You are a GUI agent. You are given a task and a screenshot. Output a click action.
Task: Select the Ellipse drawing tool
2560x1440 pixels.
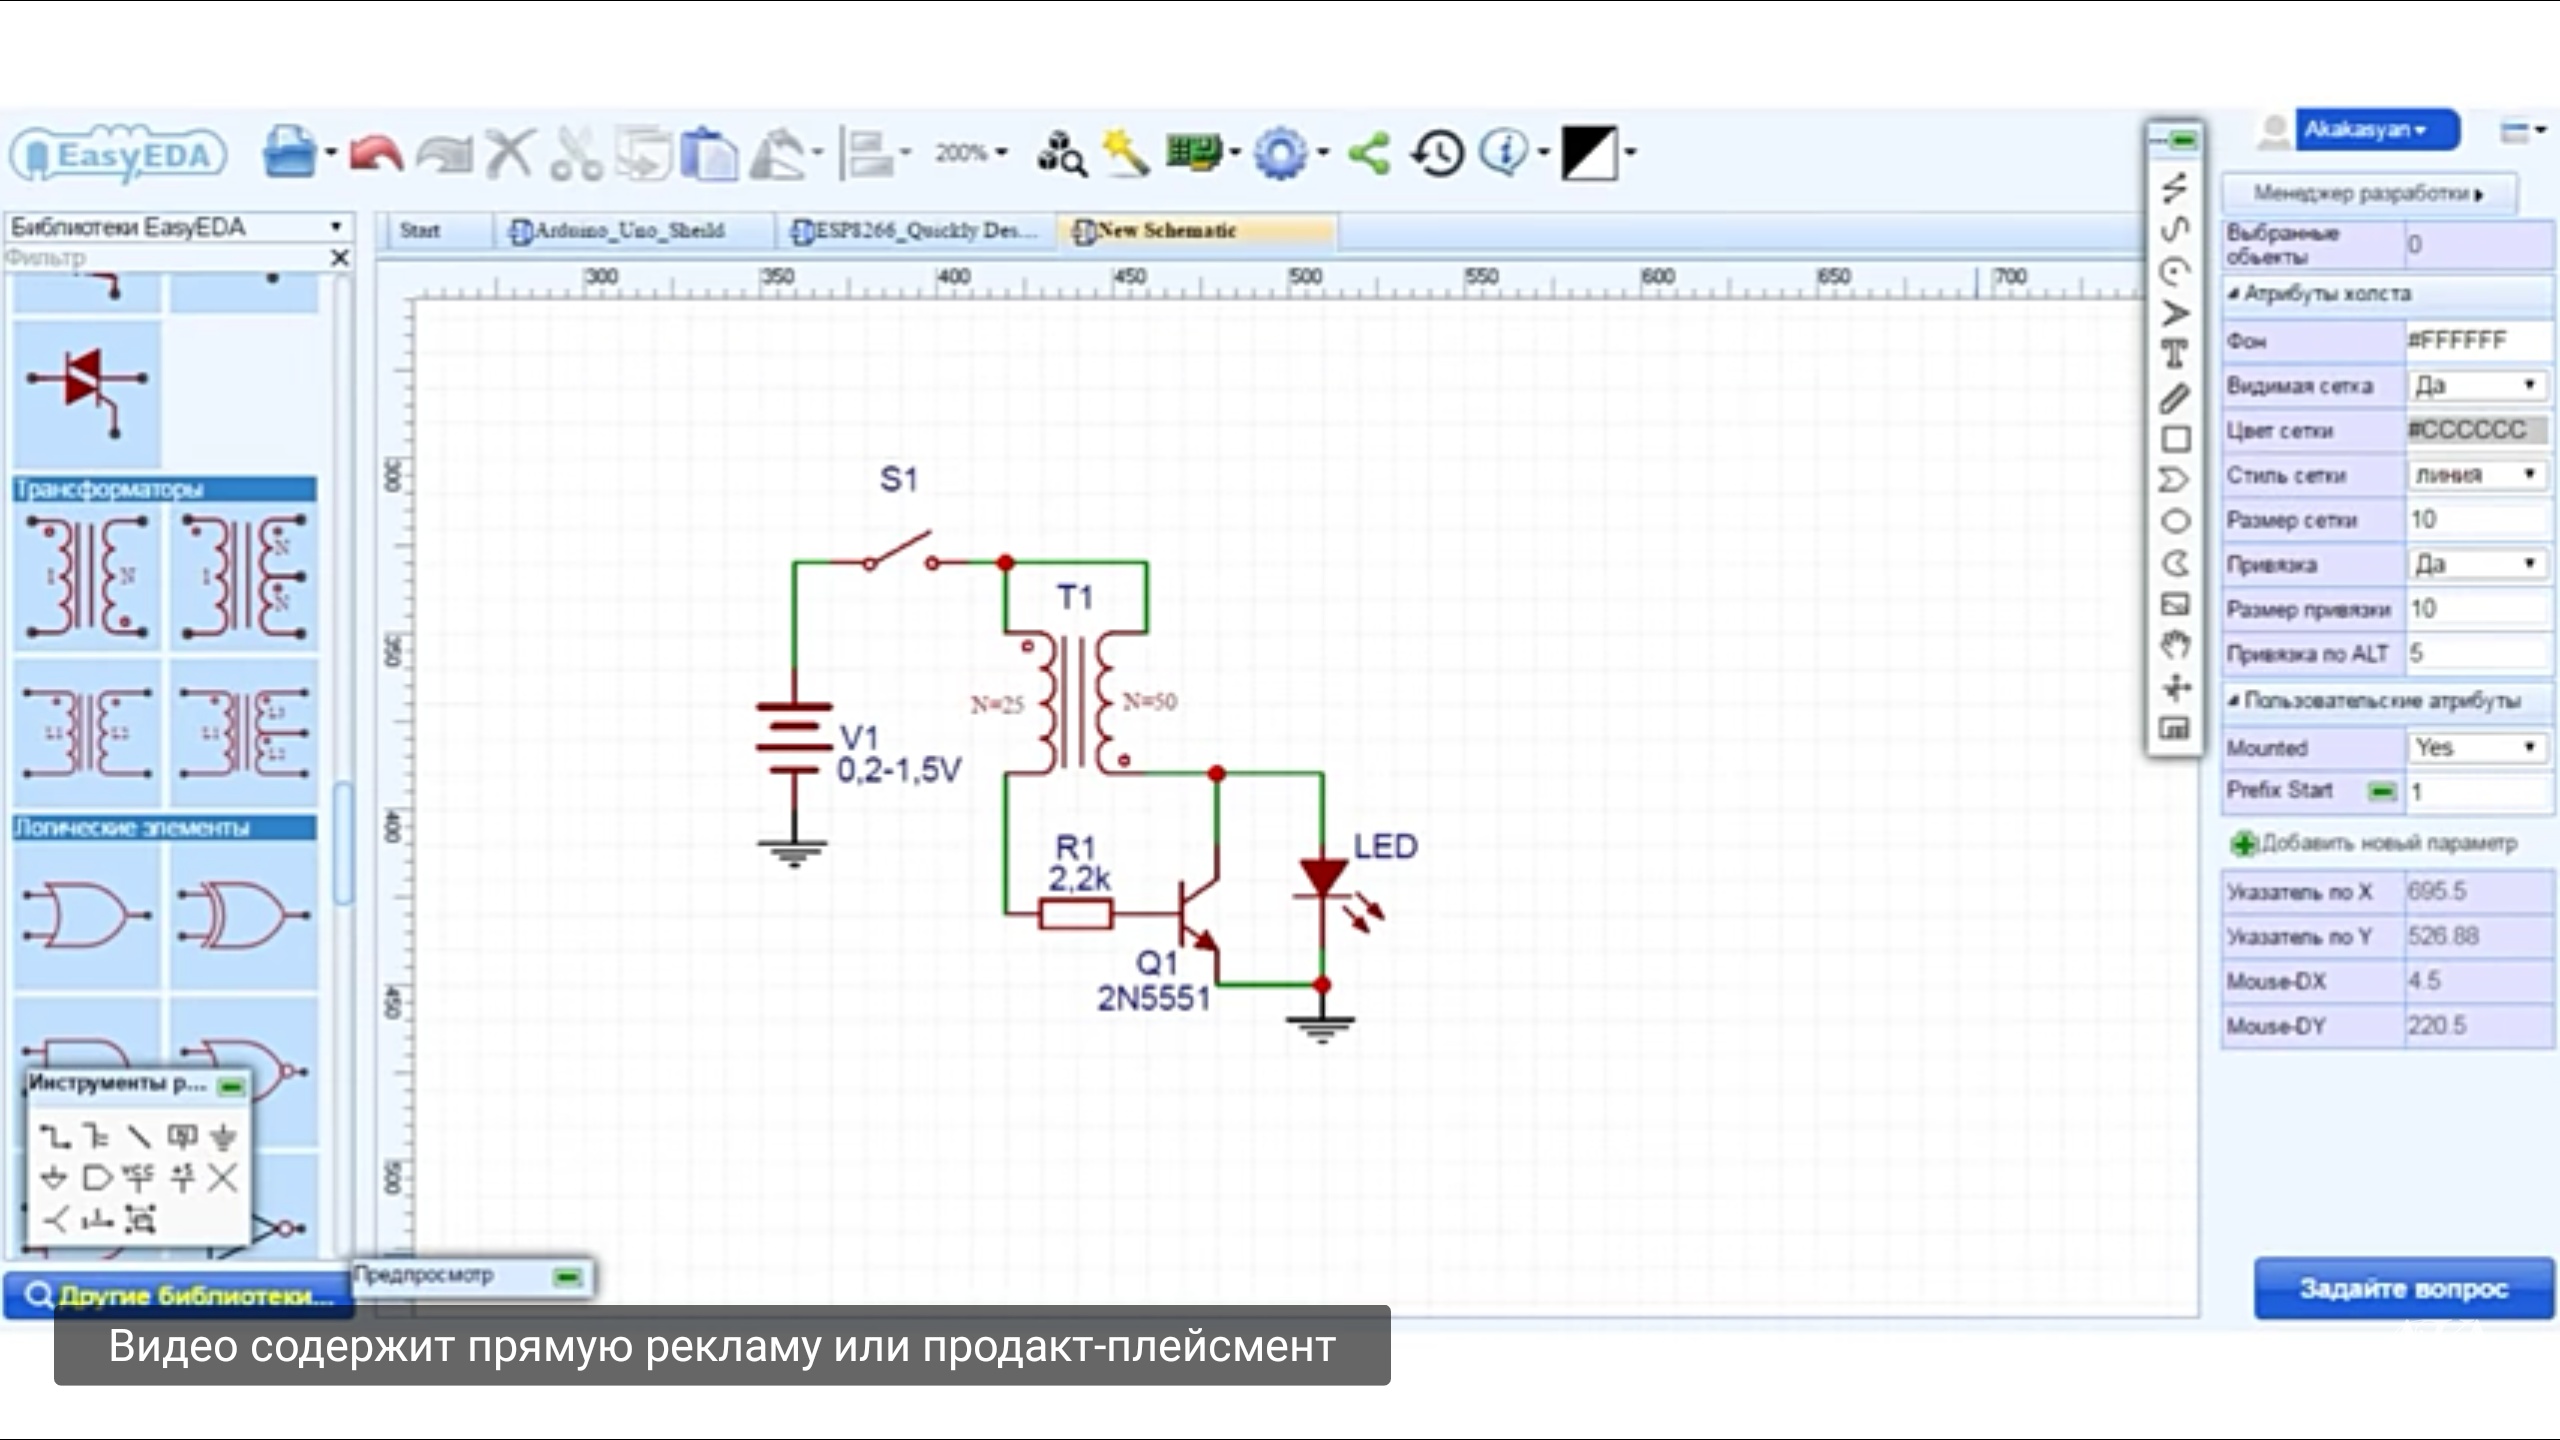(2175, 521)
